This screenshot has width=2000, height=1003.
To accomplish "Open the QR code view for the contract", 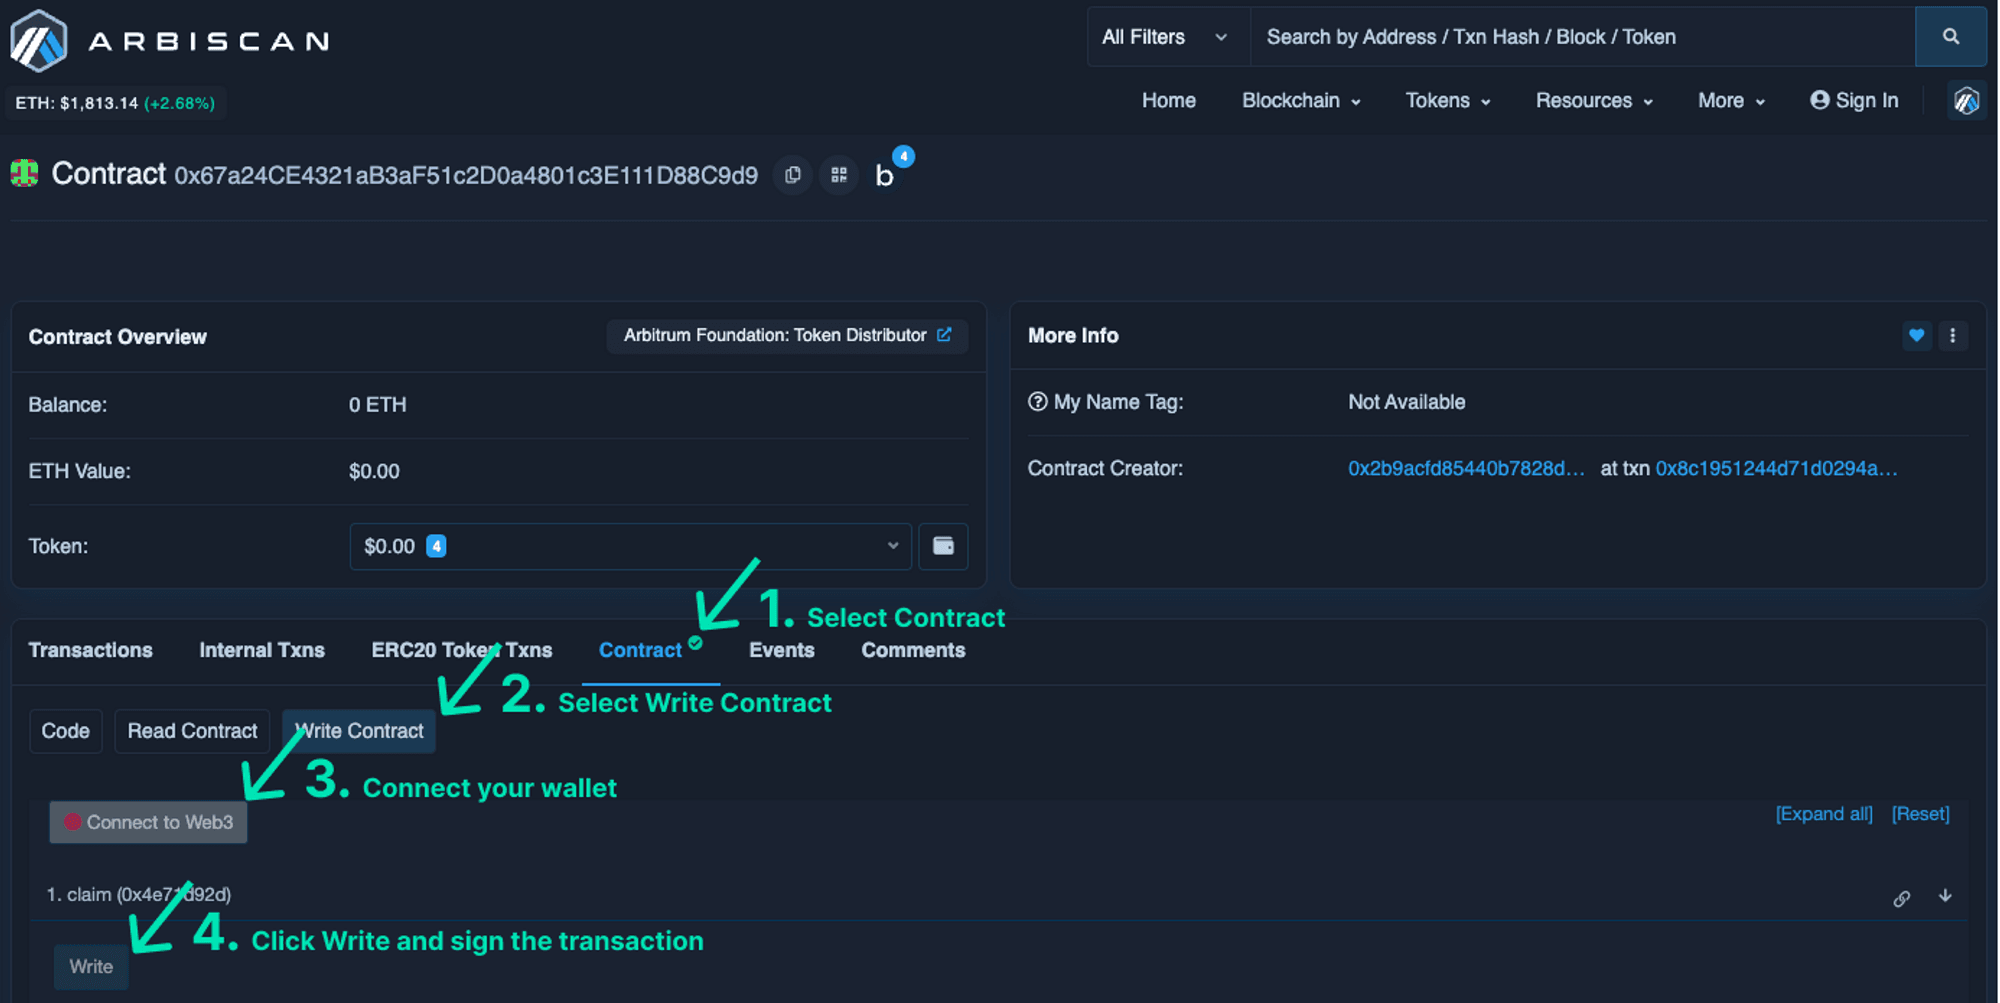I will (x=839, y=175).
